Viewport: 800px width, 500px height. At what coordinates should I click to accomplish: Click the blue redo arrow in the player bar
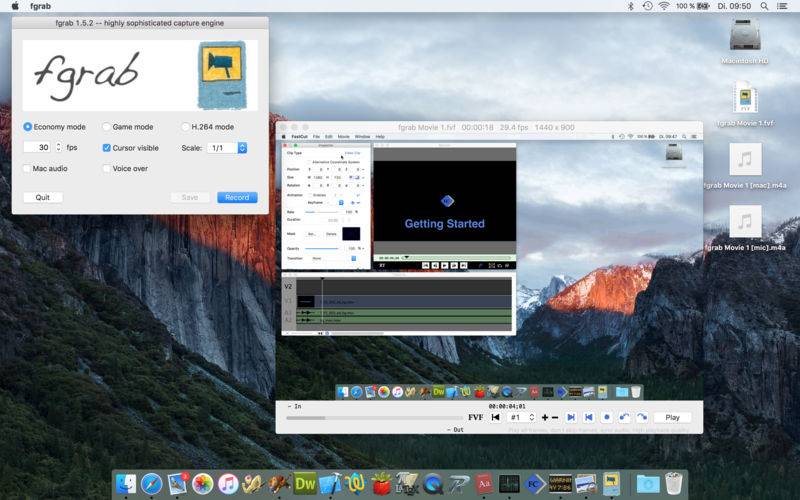click(641, 417)
